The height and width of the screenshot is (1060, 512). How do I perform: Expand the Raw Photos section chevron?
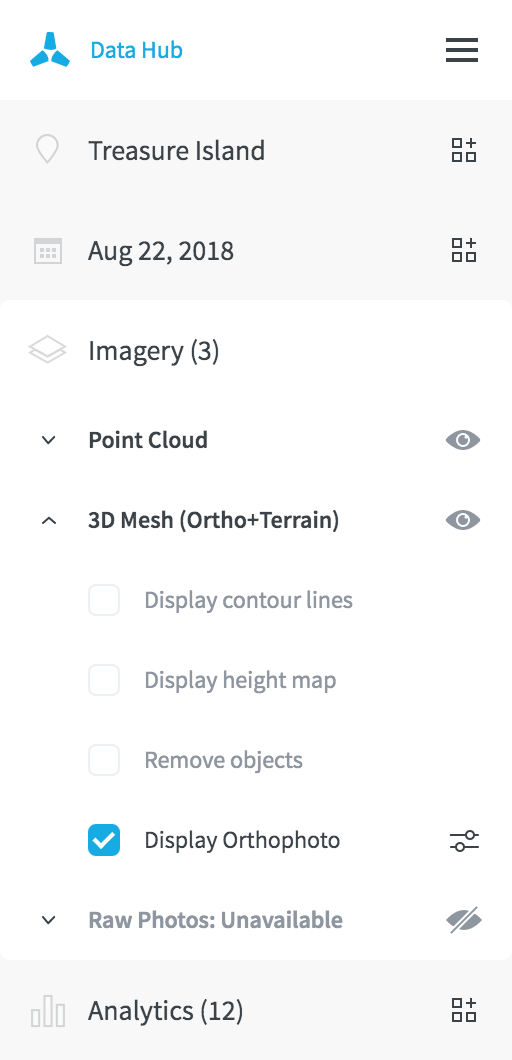(48, 920)
